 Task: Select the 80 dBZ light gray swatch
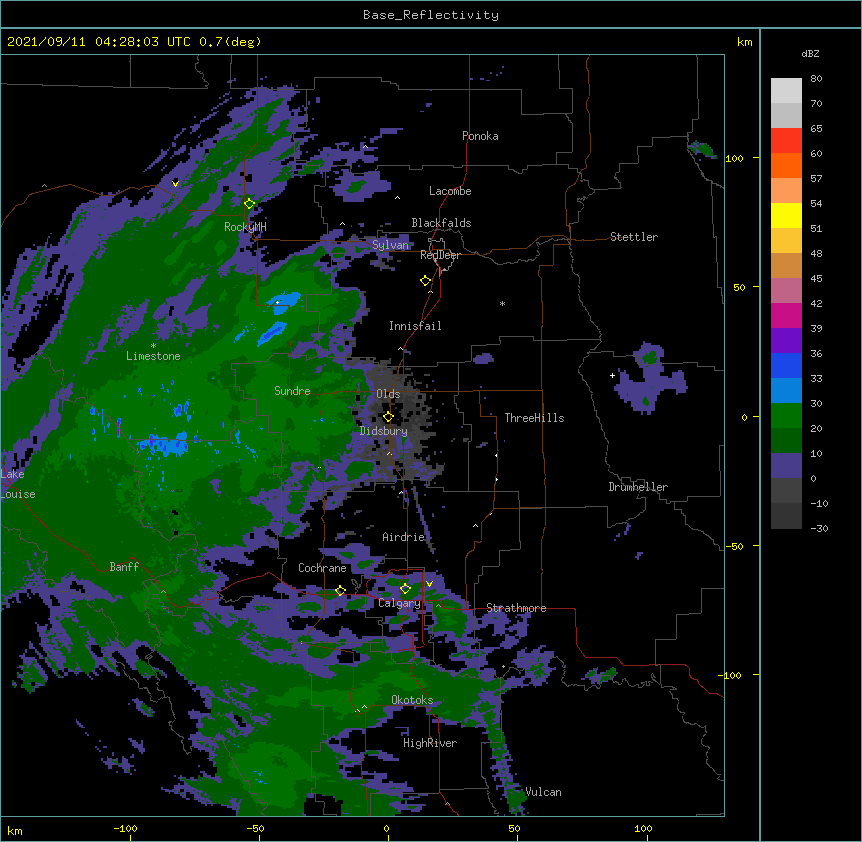[786, 91]
